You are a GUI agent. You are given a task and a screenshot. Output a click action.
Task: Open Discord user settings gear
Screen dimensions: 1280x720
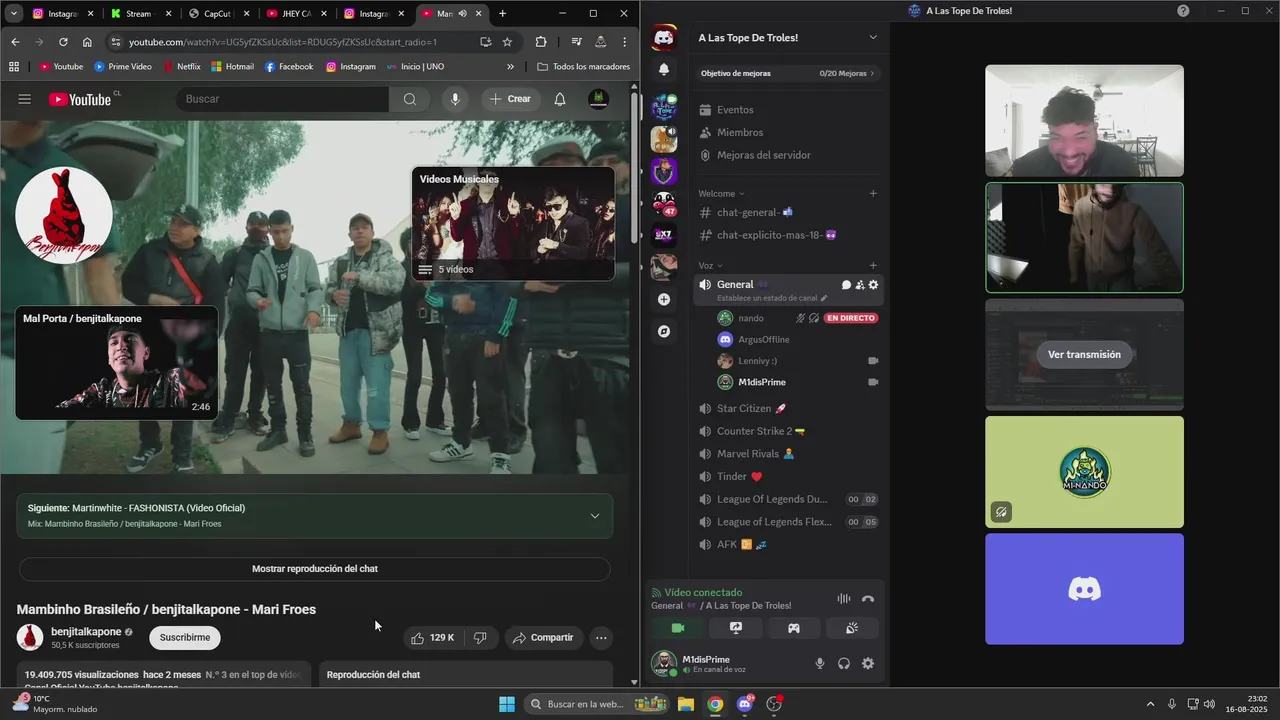click(868, 663)
